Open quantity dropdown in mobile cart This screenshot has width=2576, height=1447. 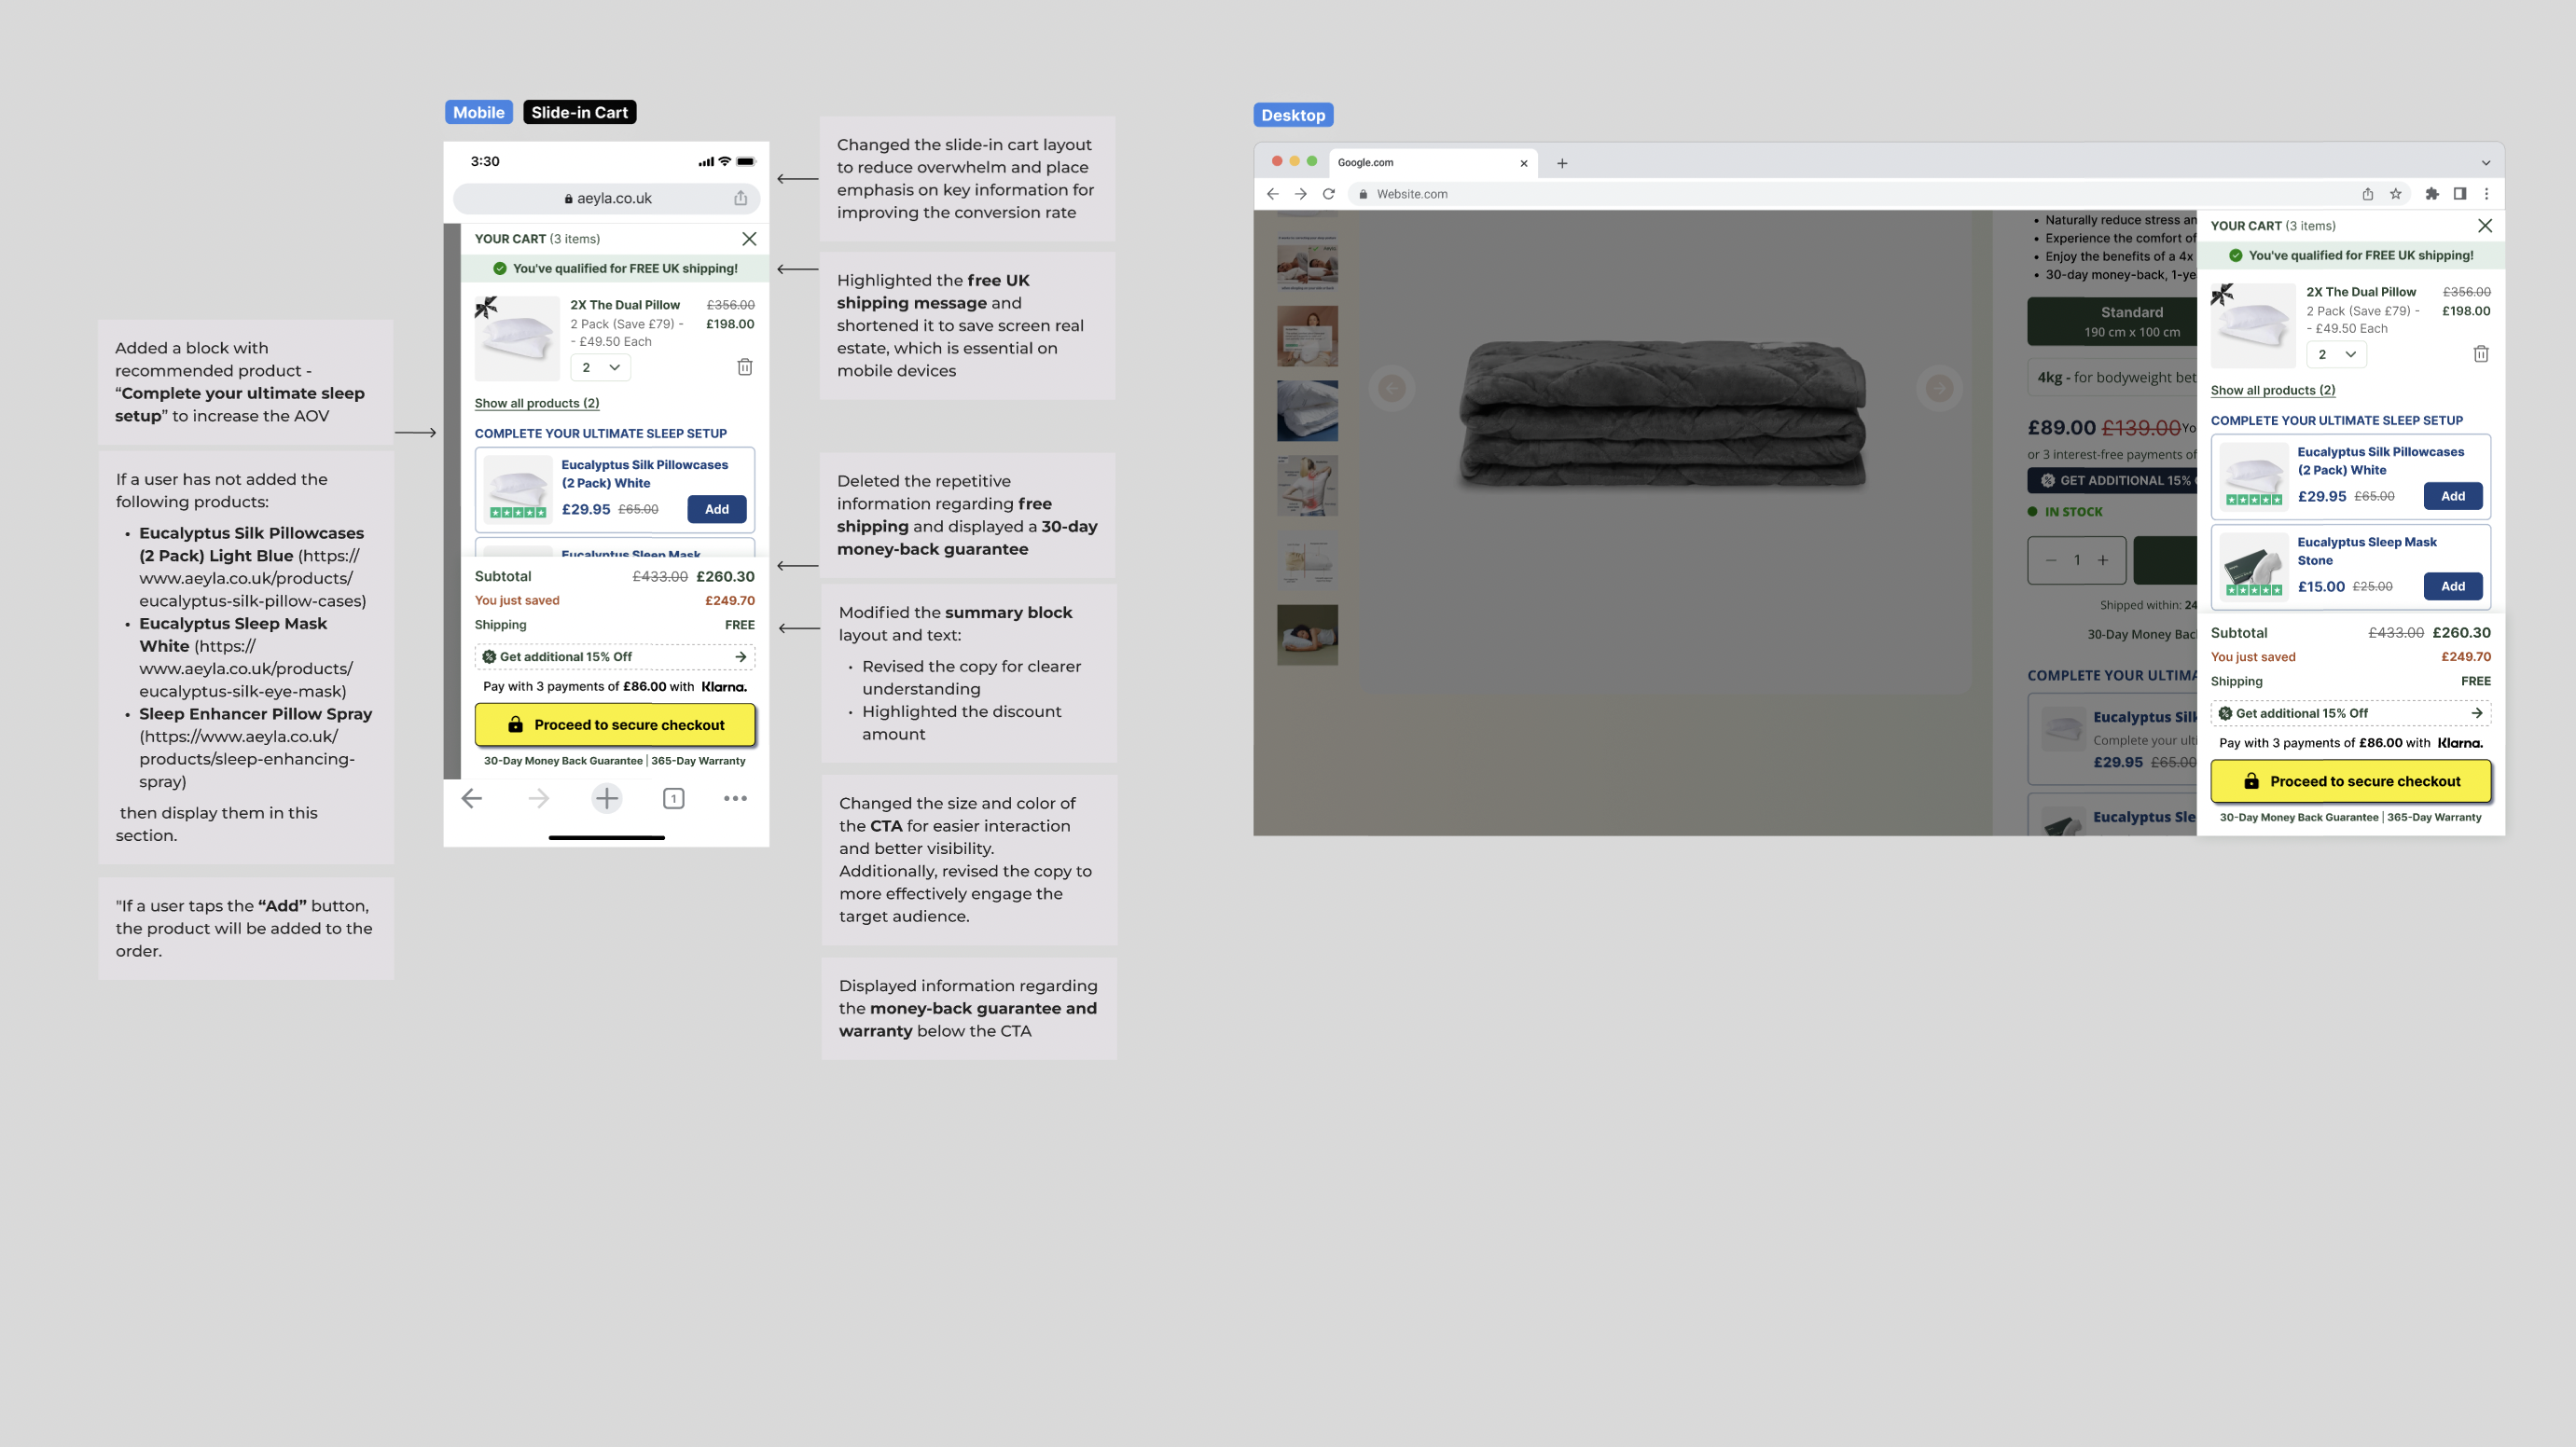(x=601, y=368)
